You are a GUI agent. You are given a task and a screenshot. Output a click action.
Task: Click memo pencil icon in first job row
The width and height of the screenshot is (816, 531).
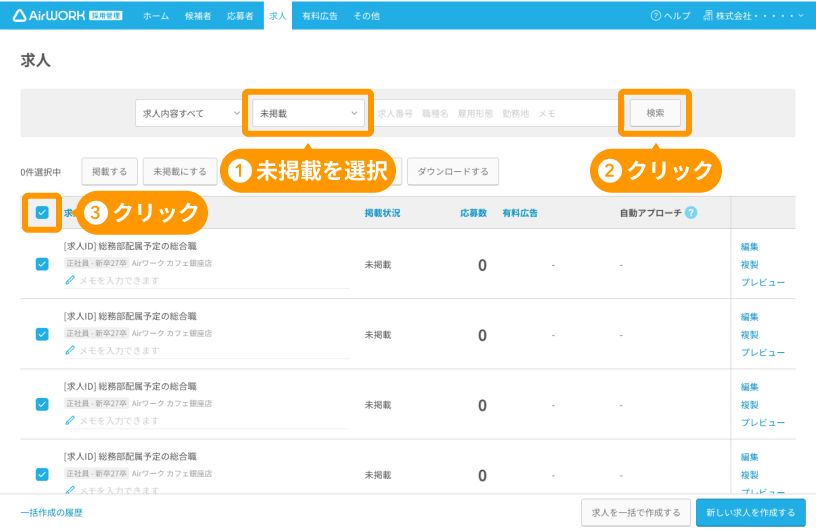tap(70, 280)
